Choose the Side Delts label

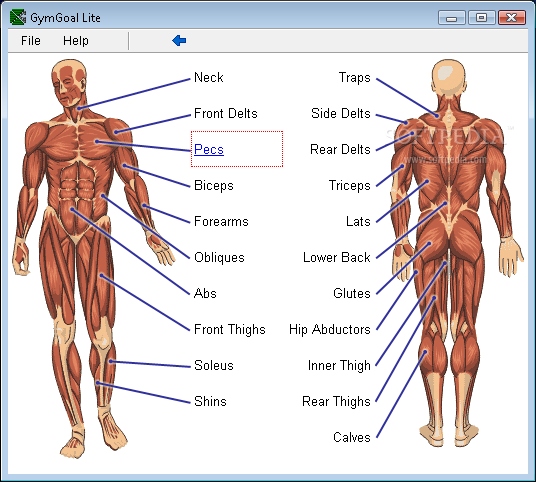tap(341, 113)
